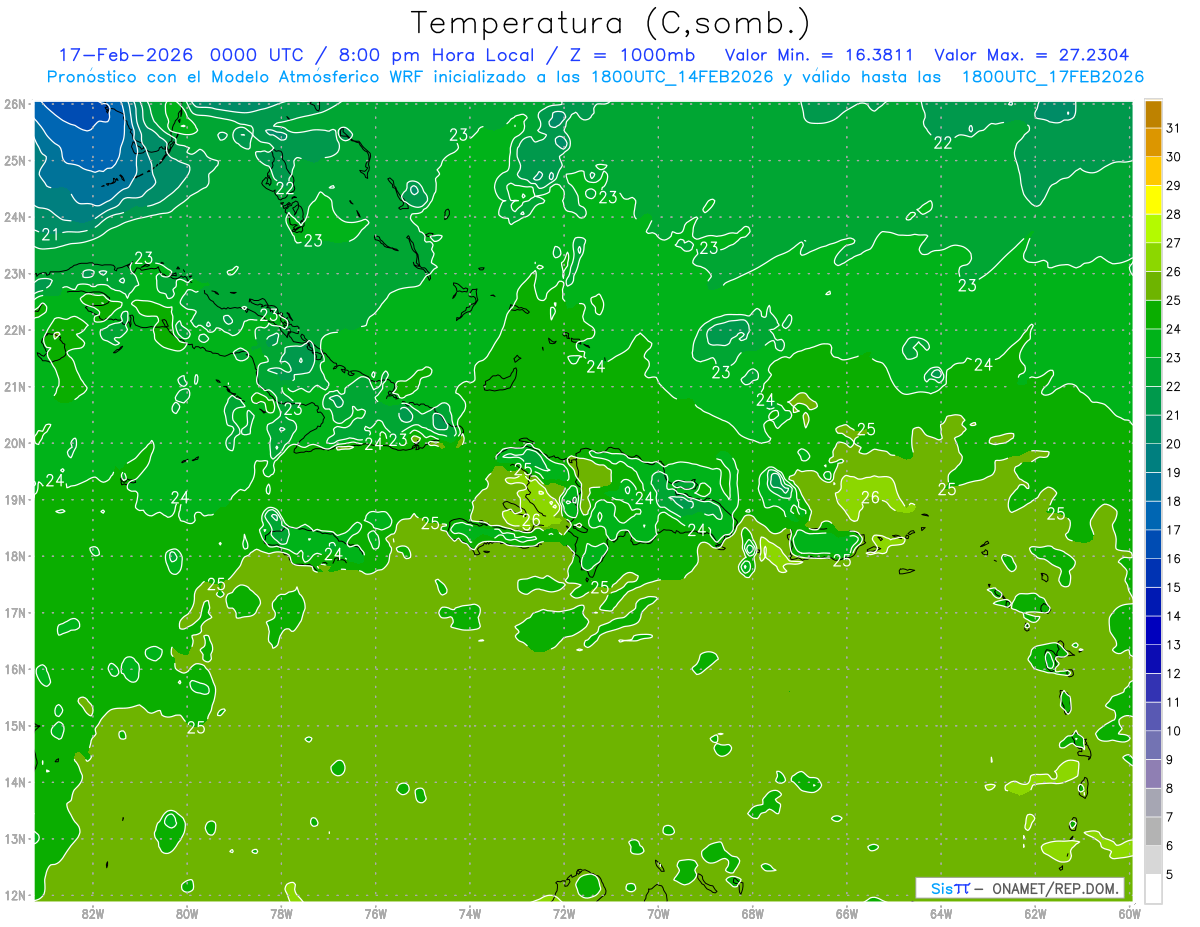Click the 64W longitude axis label
The width and height of the screenshot is (1200, 927).
[x=941, y=913]
